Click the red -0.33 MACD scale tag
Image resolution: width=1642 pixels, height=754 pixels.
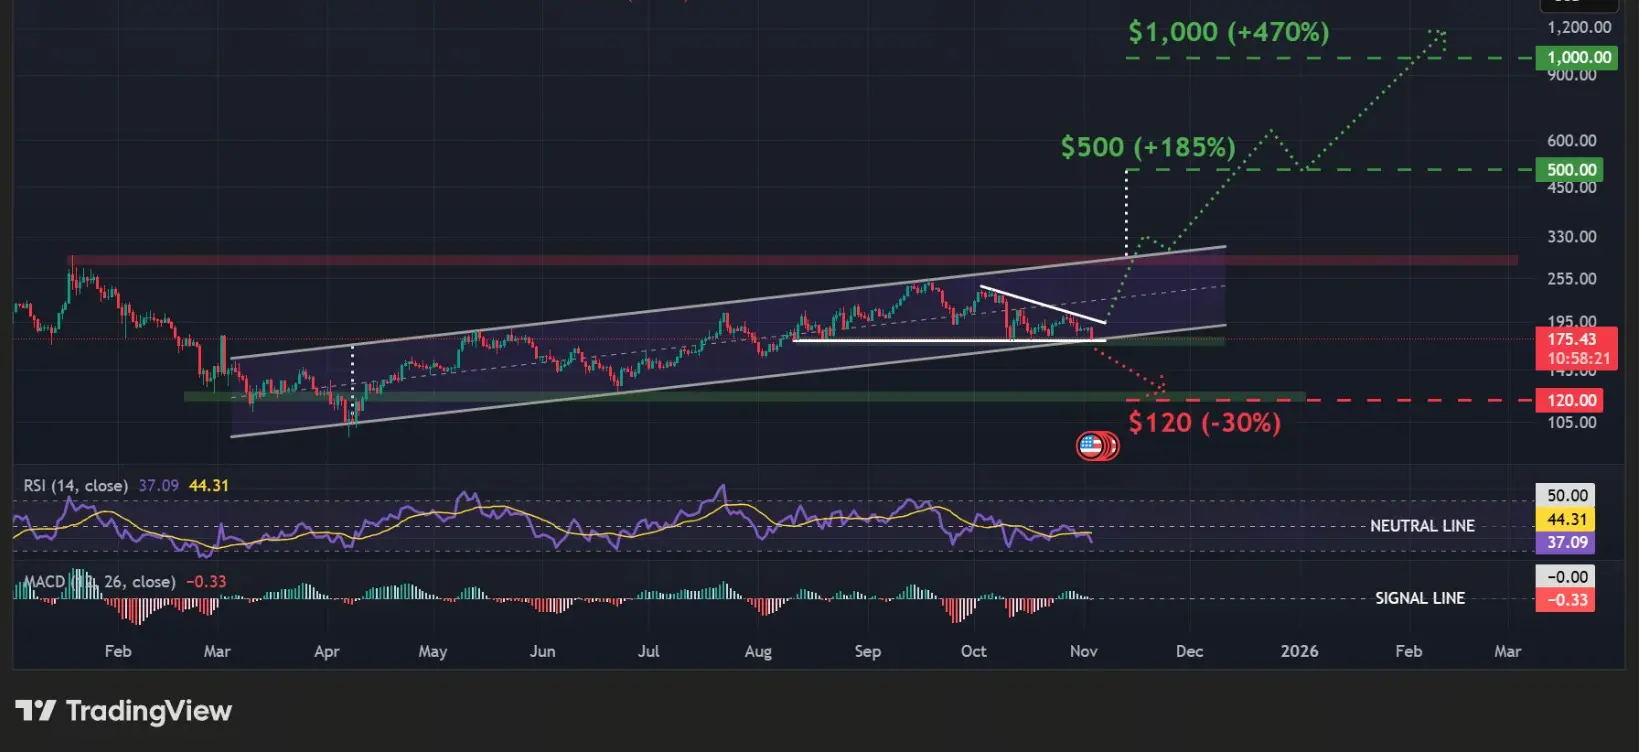click(1566, 600)
